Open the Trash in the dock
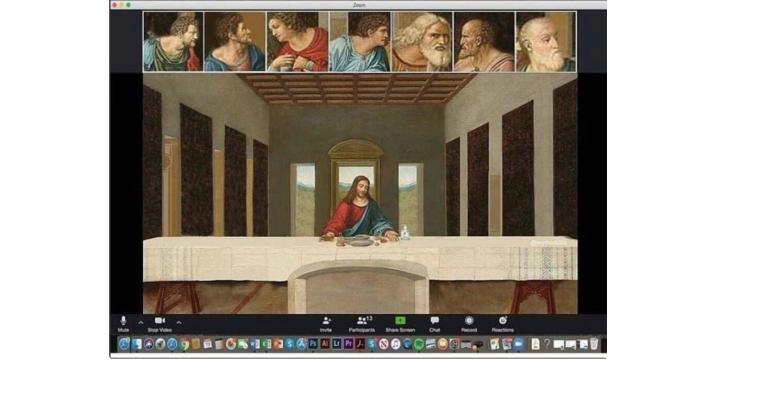The width and height of the screenshot is (770, 400). (594, 345)
